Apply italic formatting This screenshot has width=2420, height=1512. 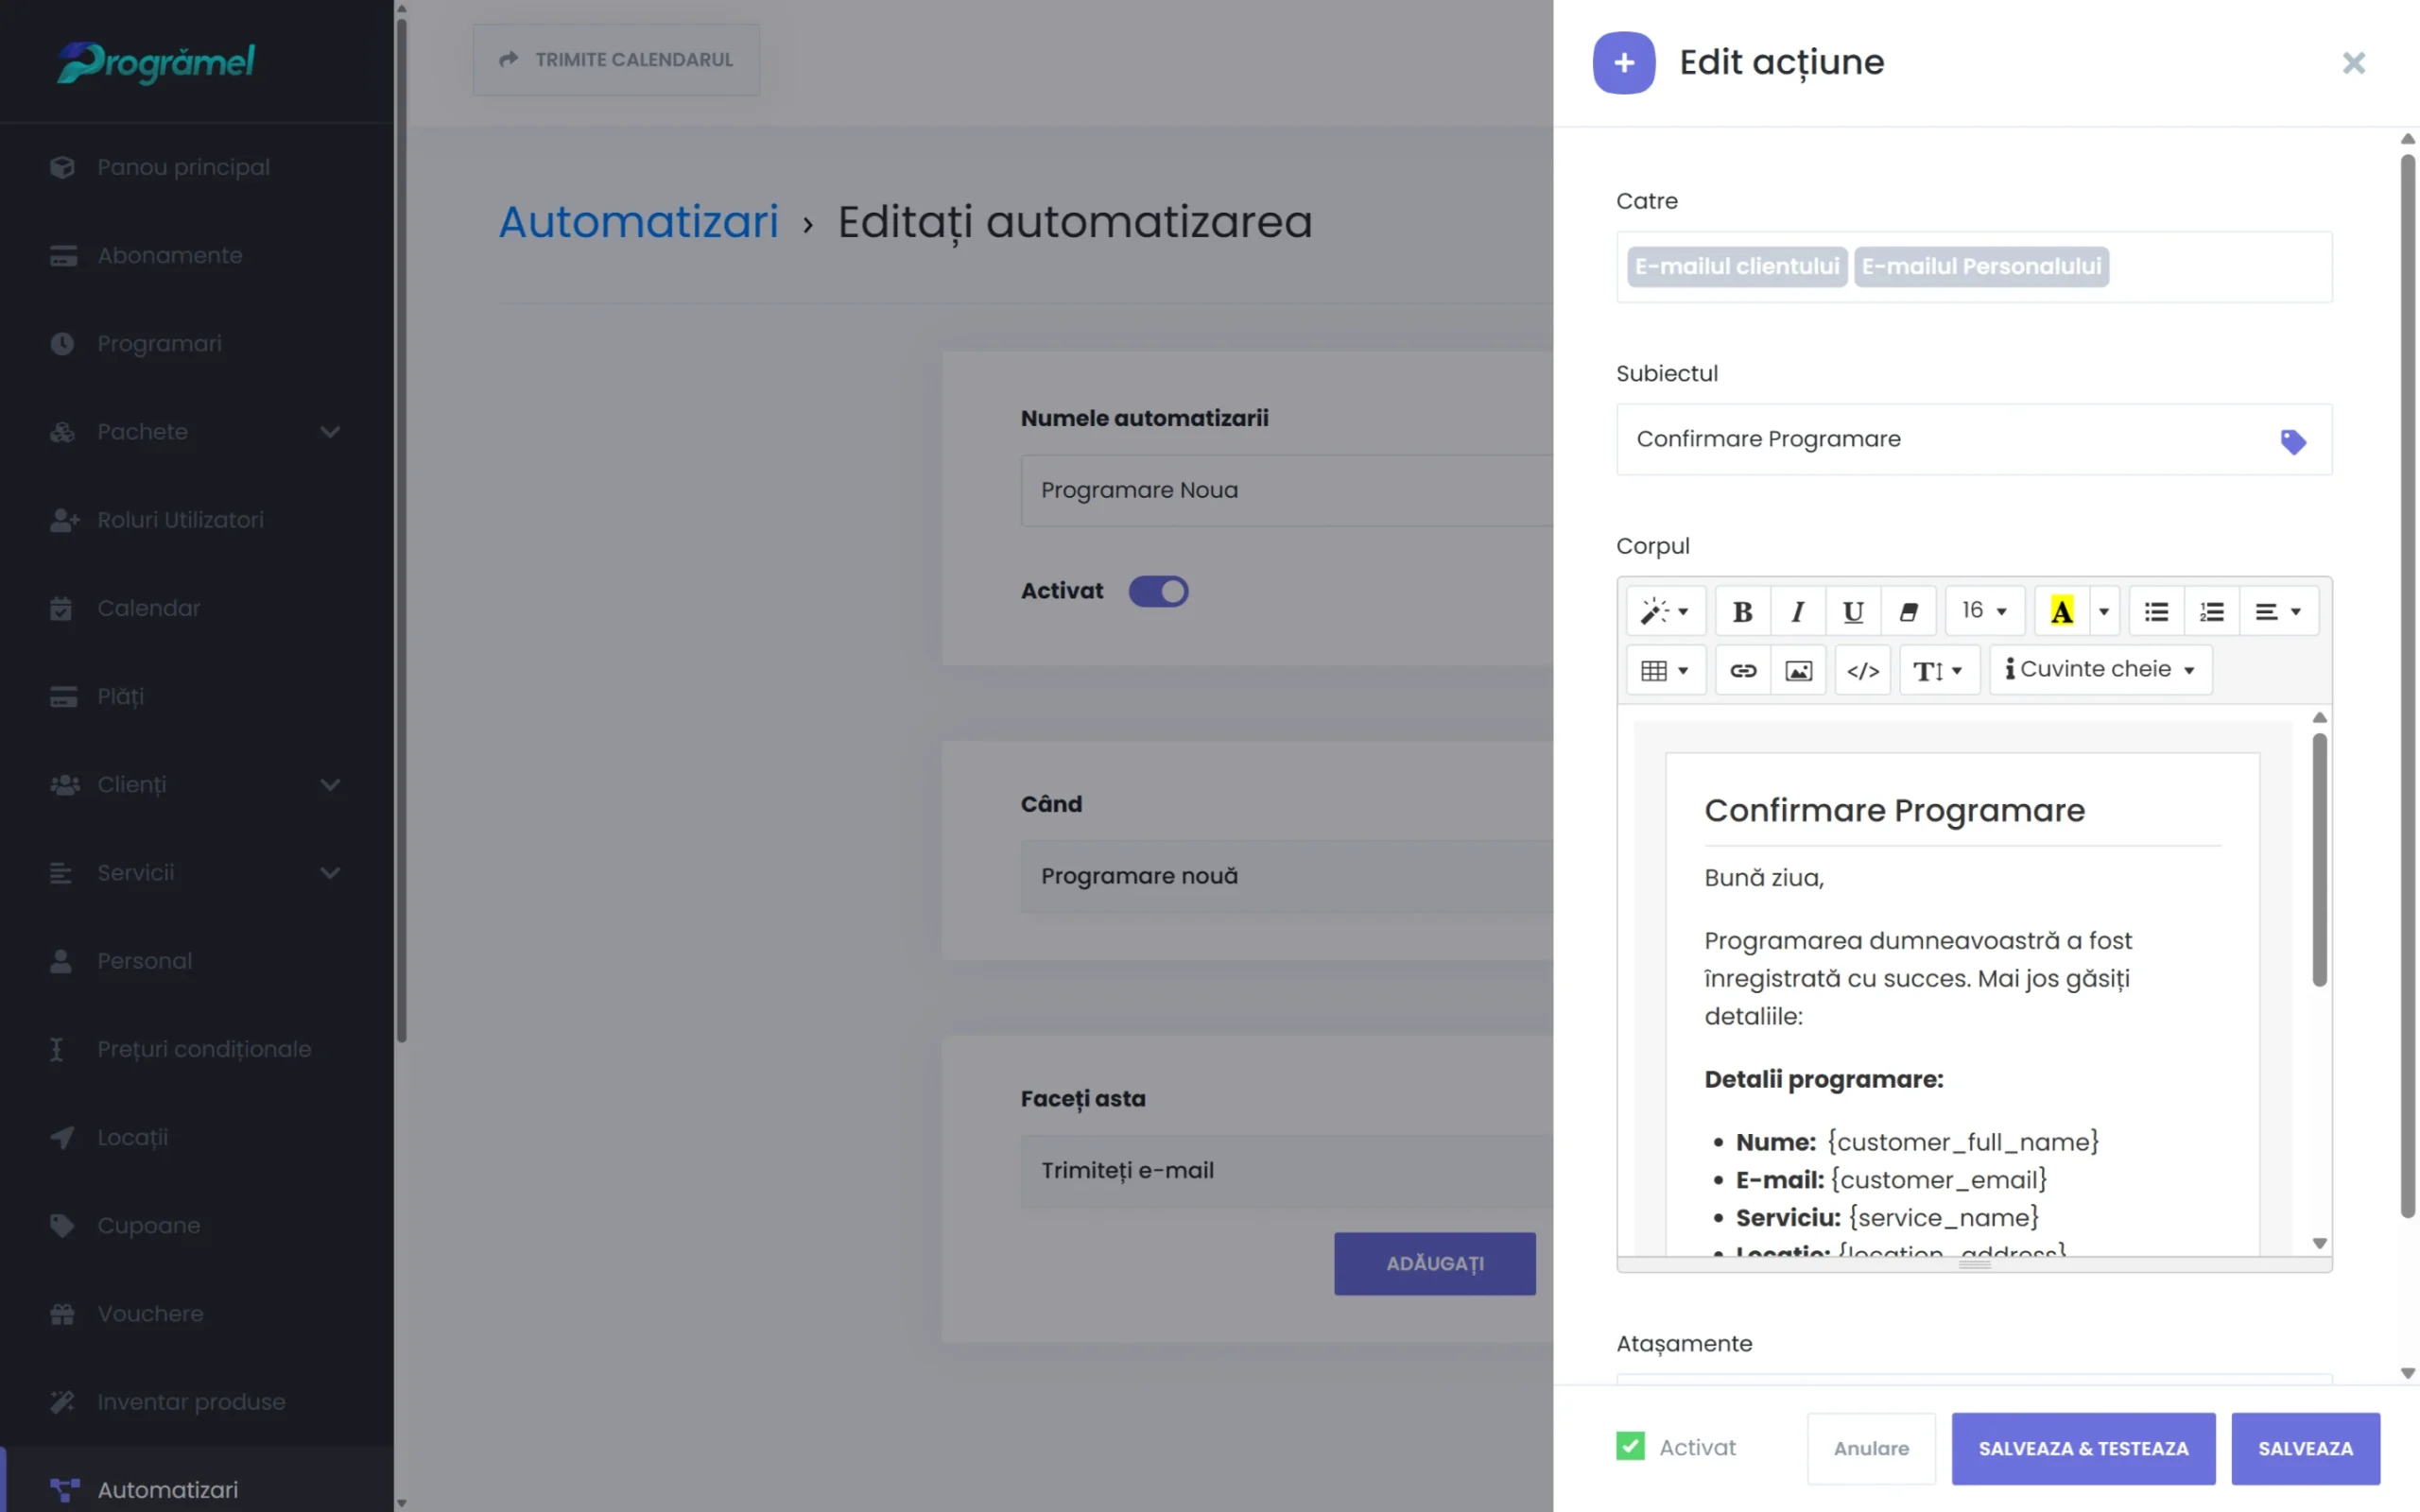pyautogui.click(x=1798, y=610)
